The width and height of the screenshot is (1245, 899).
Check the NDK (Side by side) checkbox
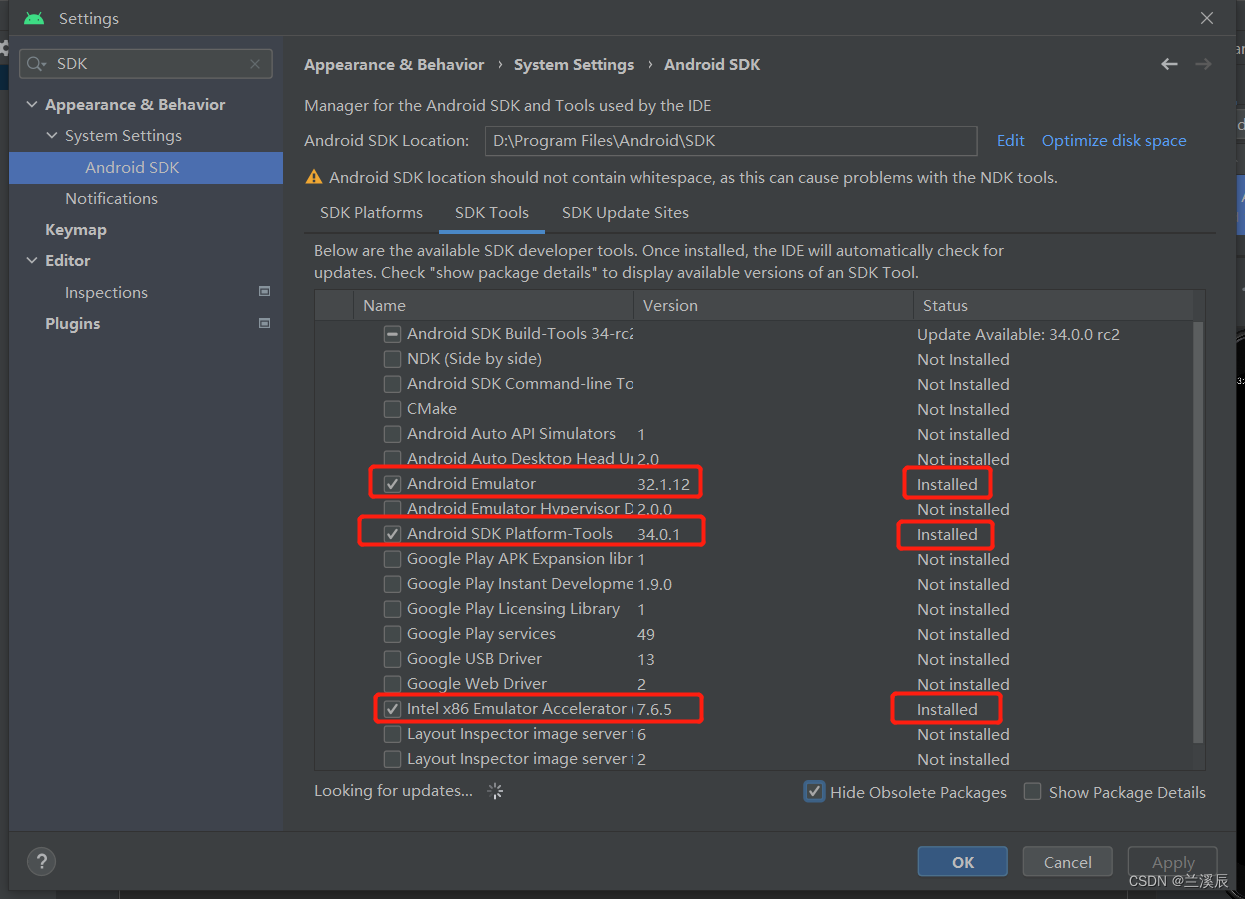pos(392,359)
